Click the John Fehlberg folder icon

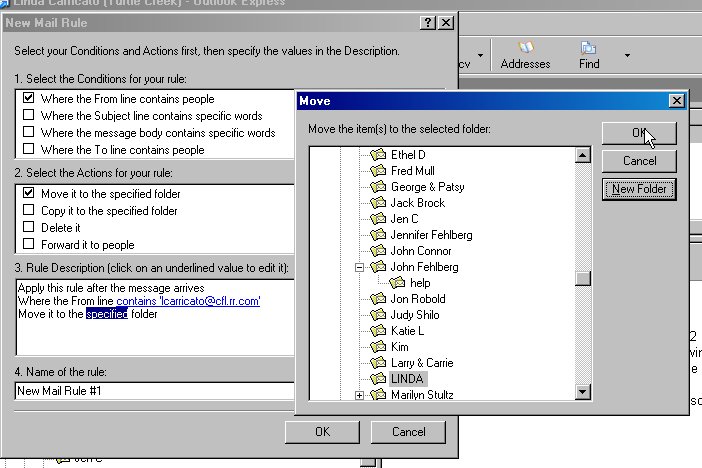tap(378, 267)
